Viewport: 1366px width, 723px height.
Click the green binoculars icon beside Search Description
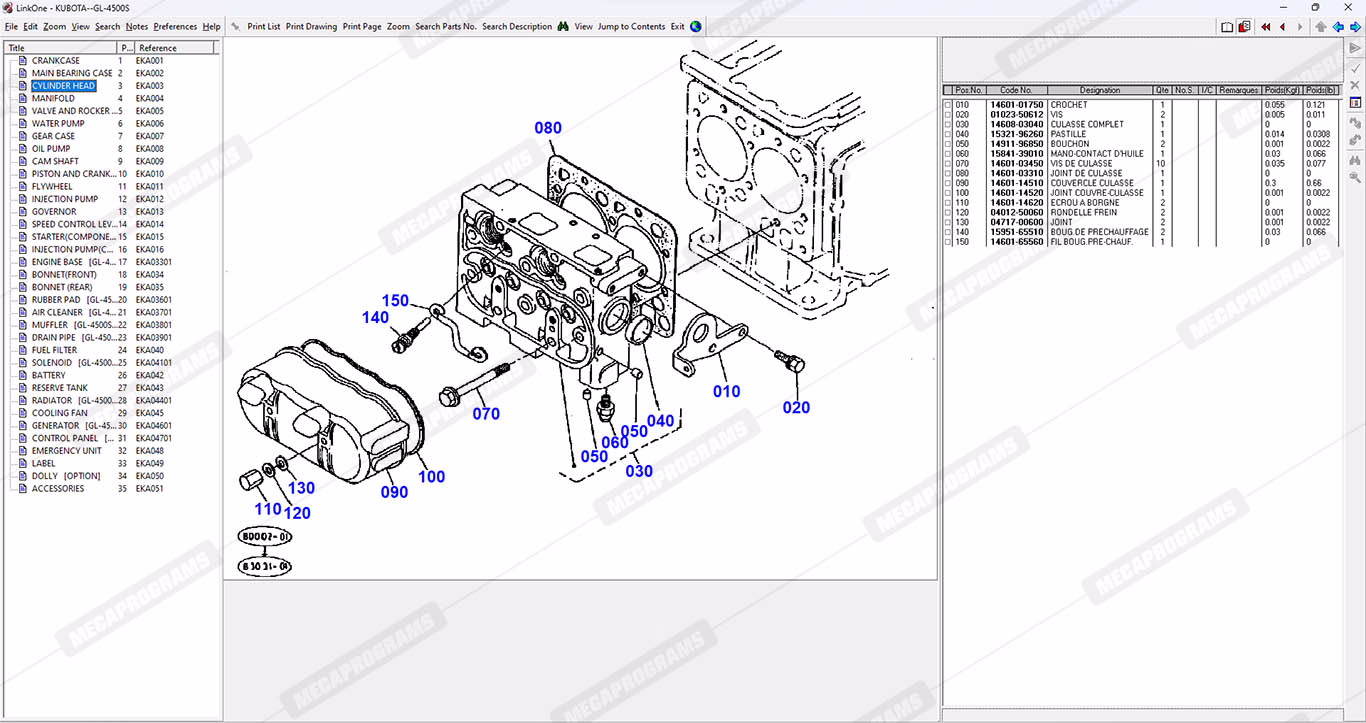click(x=563, y=27)
